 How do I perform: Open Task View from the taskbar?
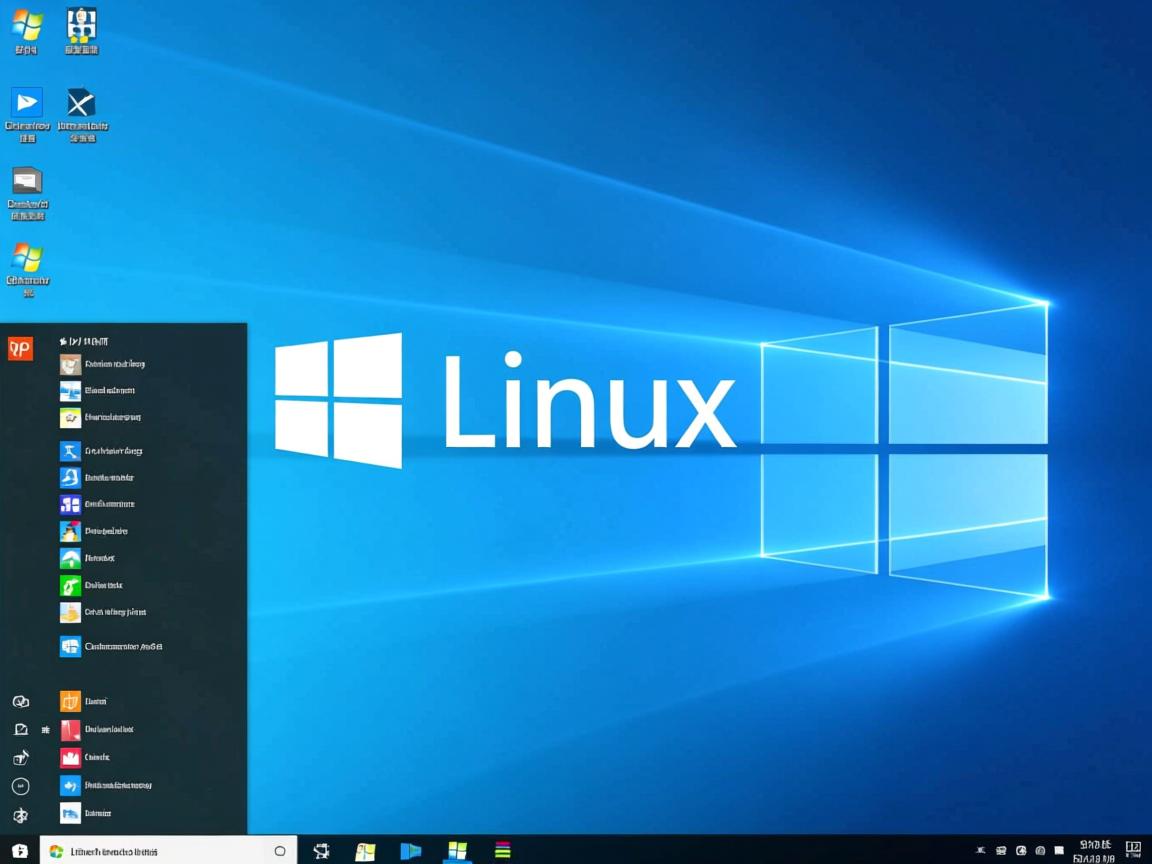321,850
